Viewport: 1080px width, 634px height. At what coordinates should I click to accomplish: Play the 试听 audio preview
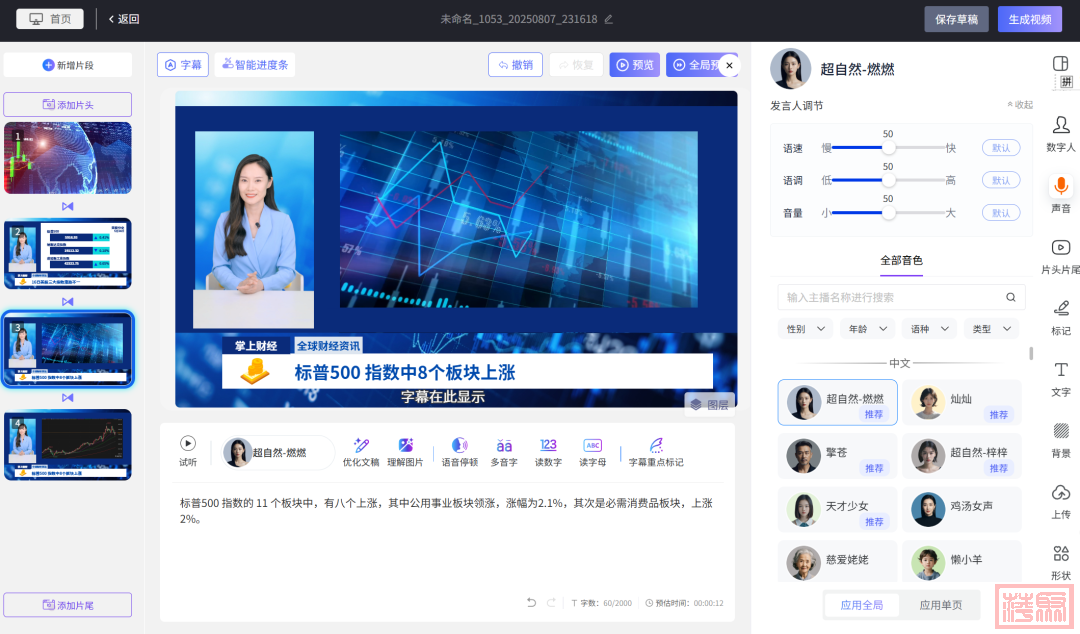188,444
